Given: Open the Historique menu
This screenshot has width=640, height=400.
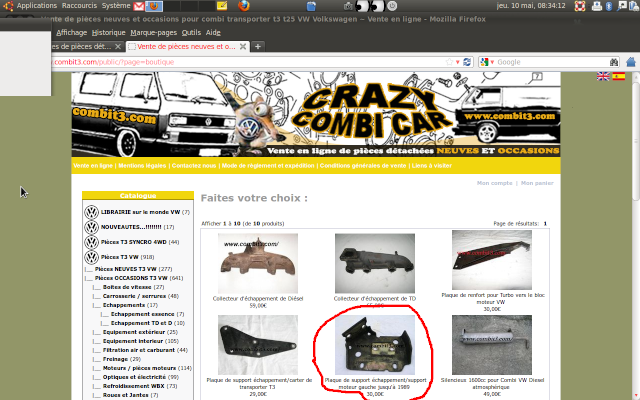Looking at the screenshot, I should tap(109, 33).
